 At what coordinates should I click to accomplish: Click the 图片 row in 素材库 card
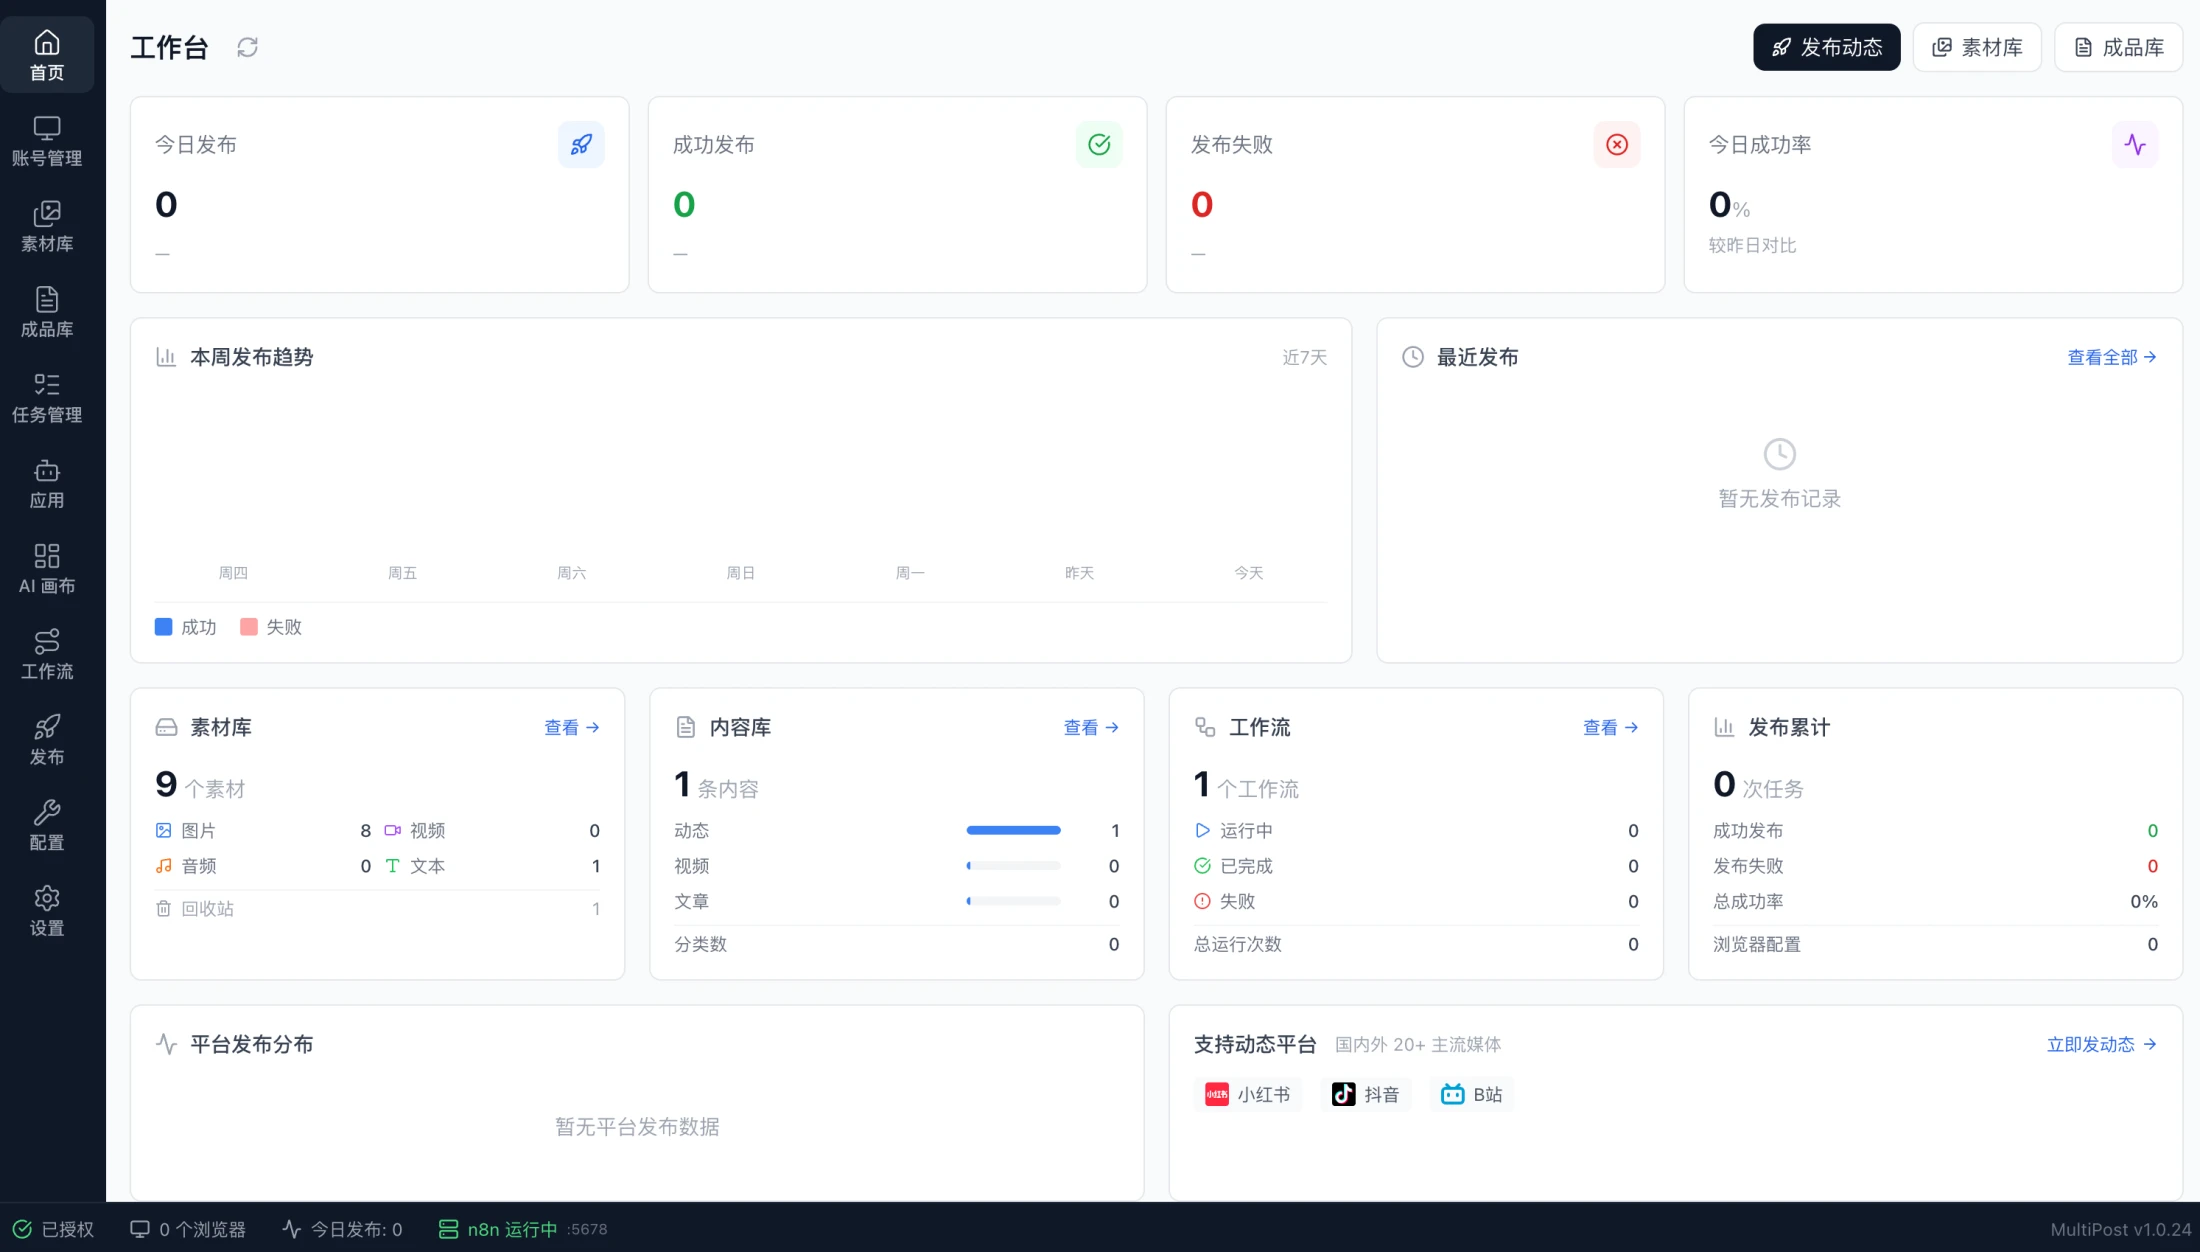click(263, 830)
